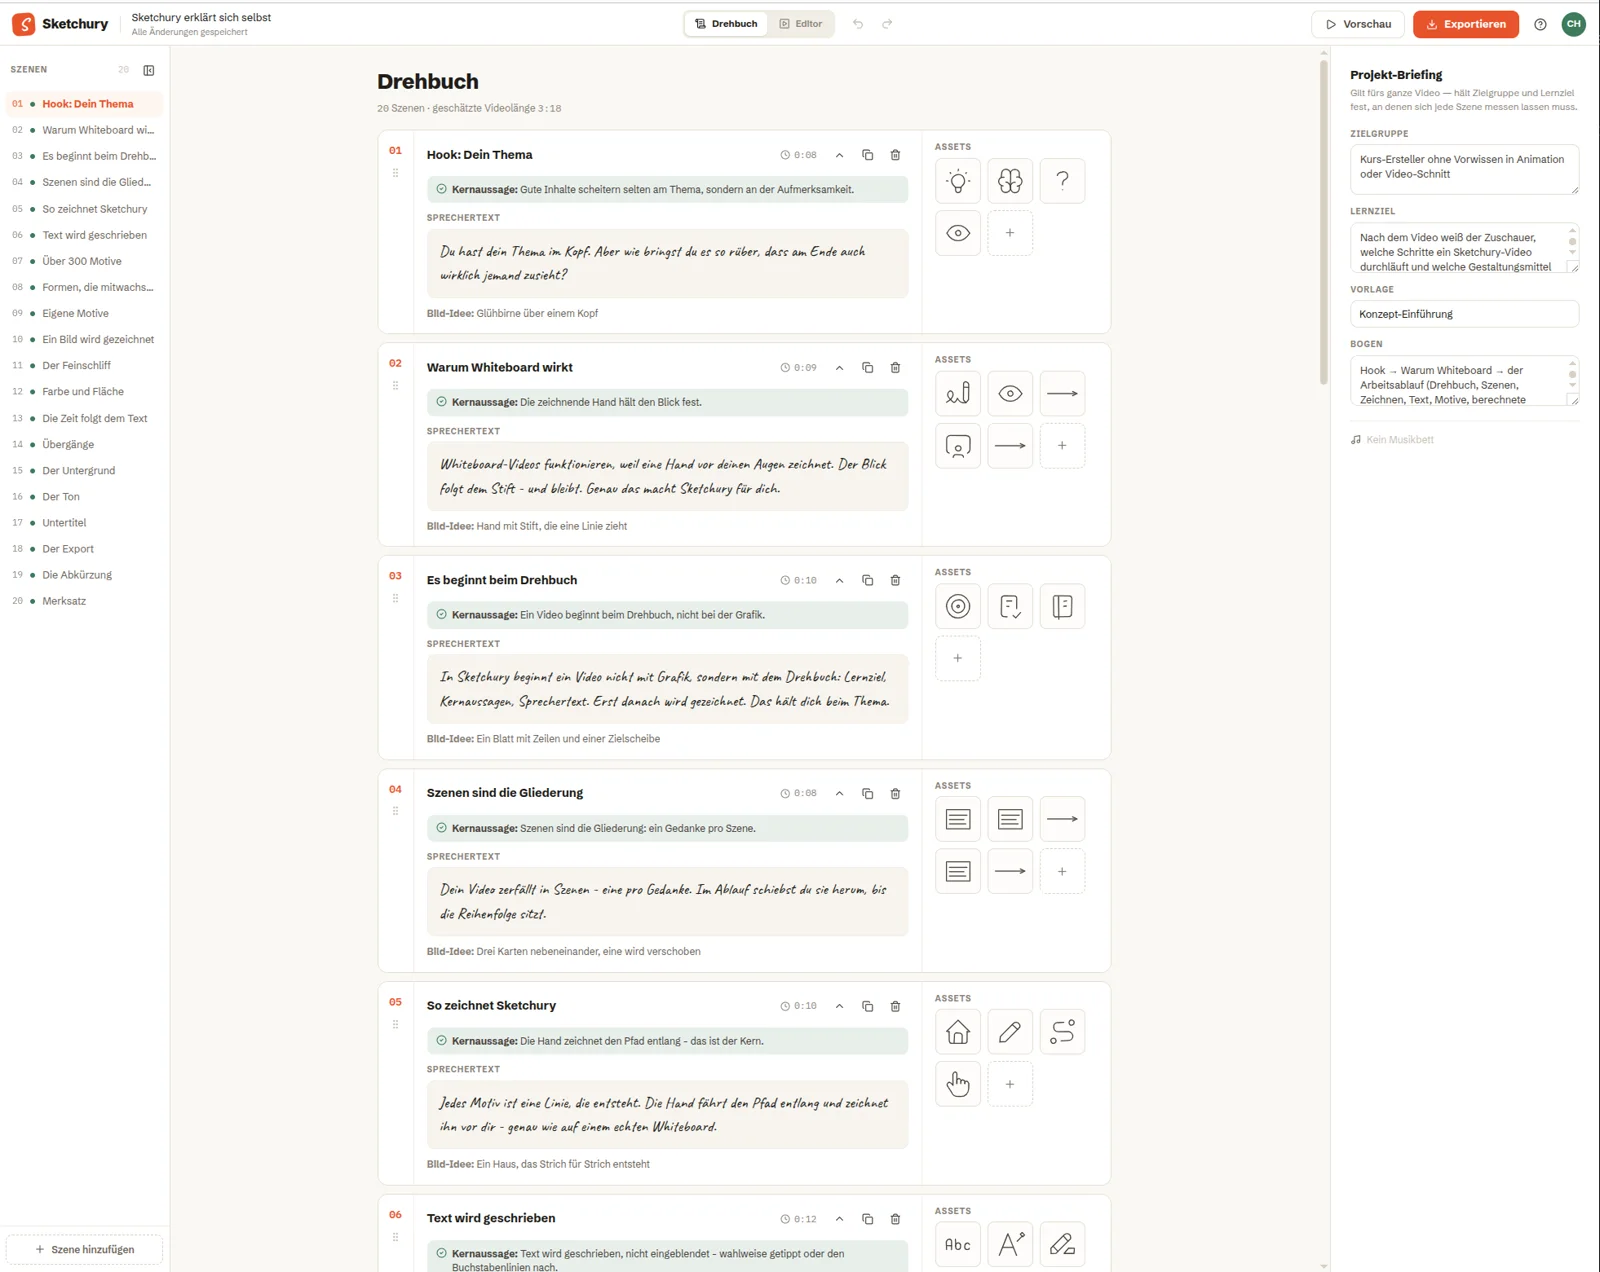The height and width of the screenshot is (1272, 1600).
Task: Switch to the Drehbuch tab
Action: 726,24
